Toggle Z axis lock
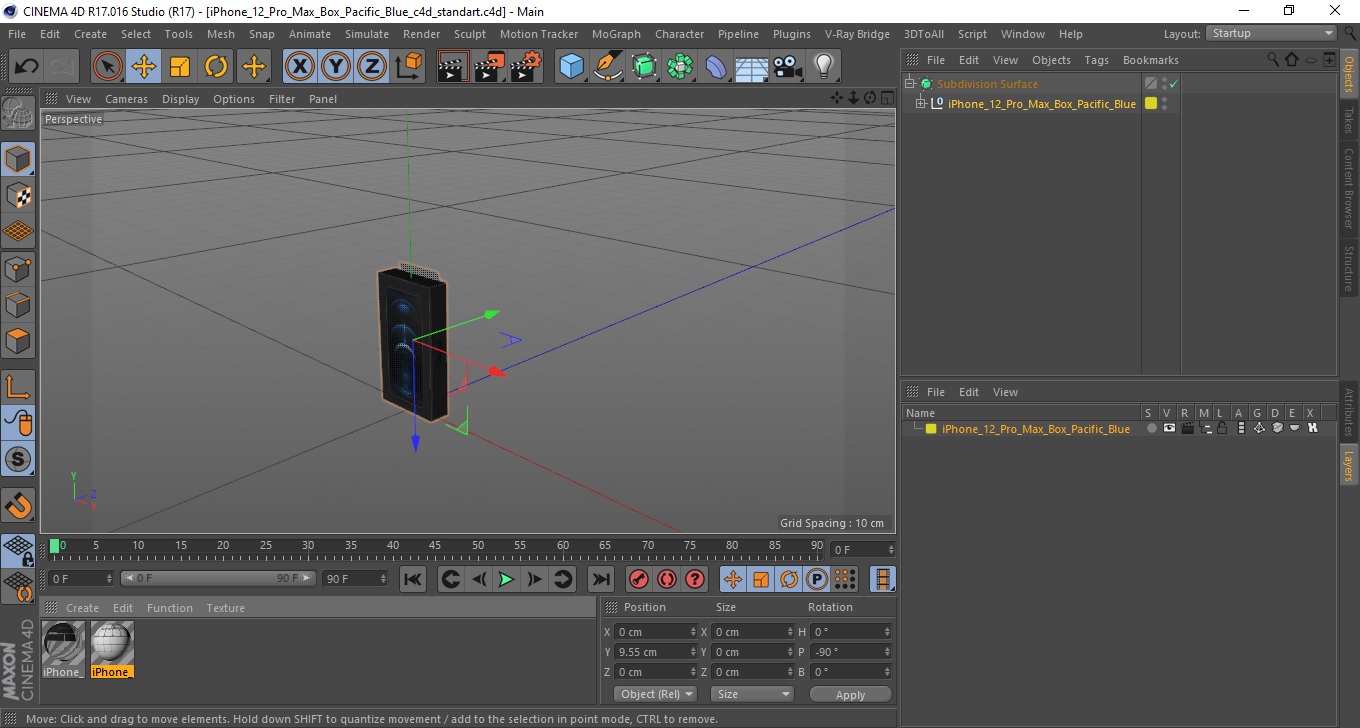Screen dimensions: 1360x728 coord(372,67)
